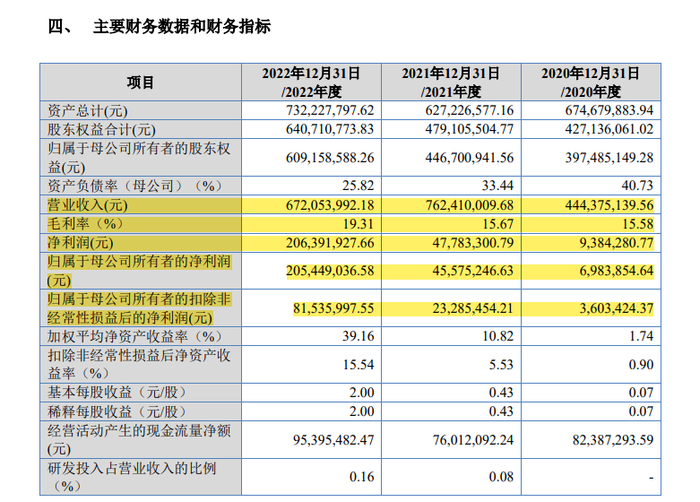Click value 3,603,424.37
Screen dimensions: 700x502
617,308
